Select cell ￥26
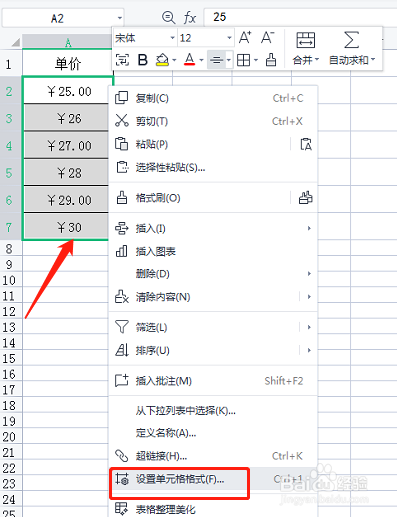The height and width of the screenshot is (517, 397). (66, 118)
